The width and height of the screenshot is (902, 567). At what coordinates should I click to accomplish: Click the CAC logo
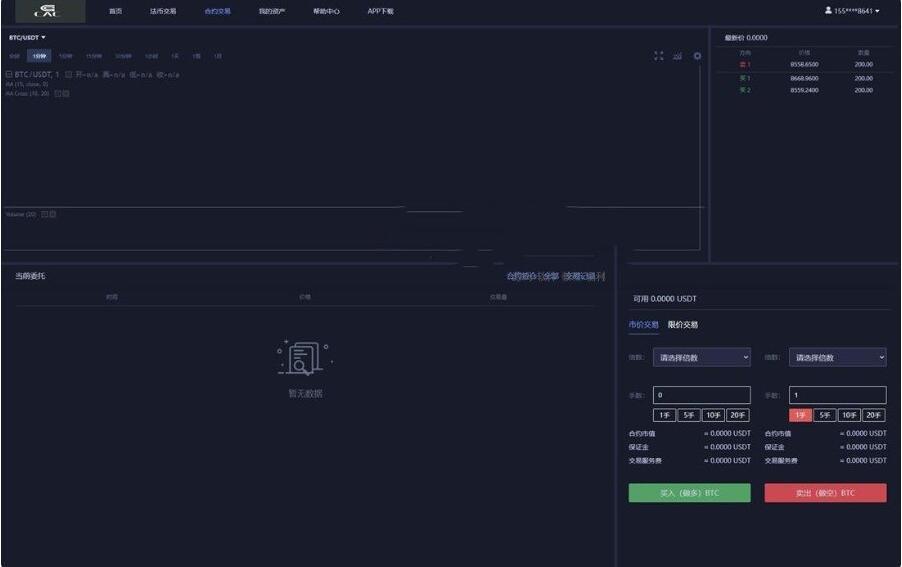44,11
